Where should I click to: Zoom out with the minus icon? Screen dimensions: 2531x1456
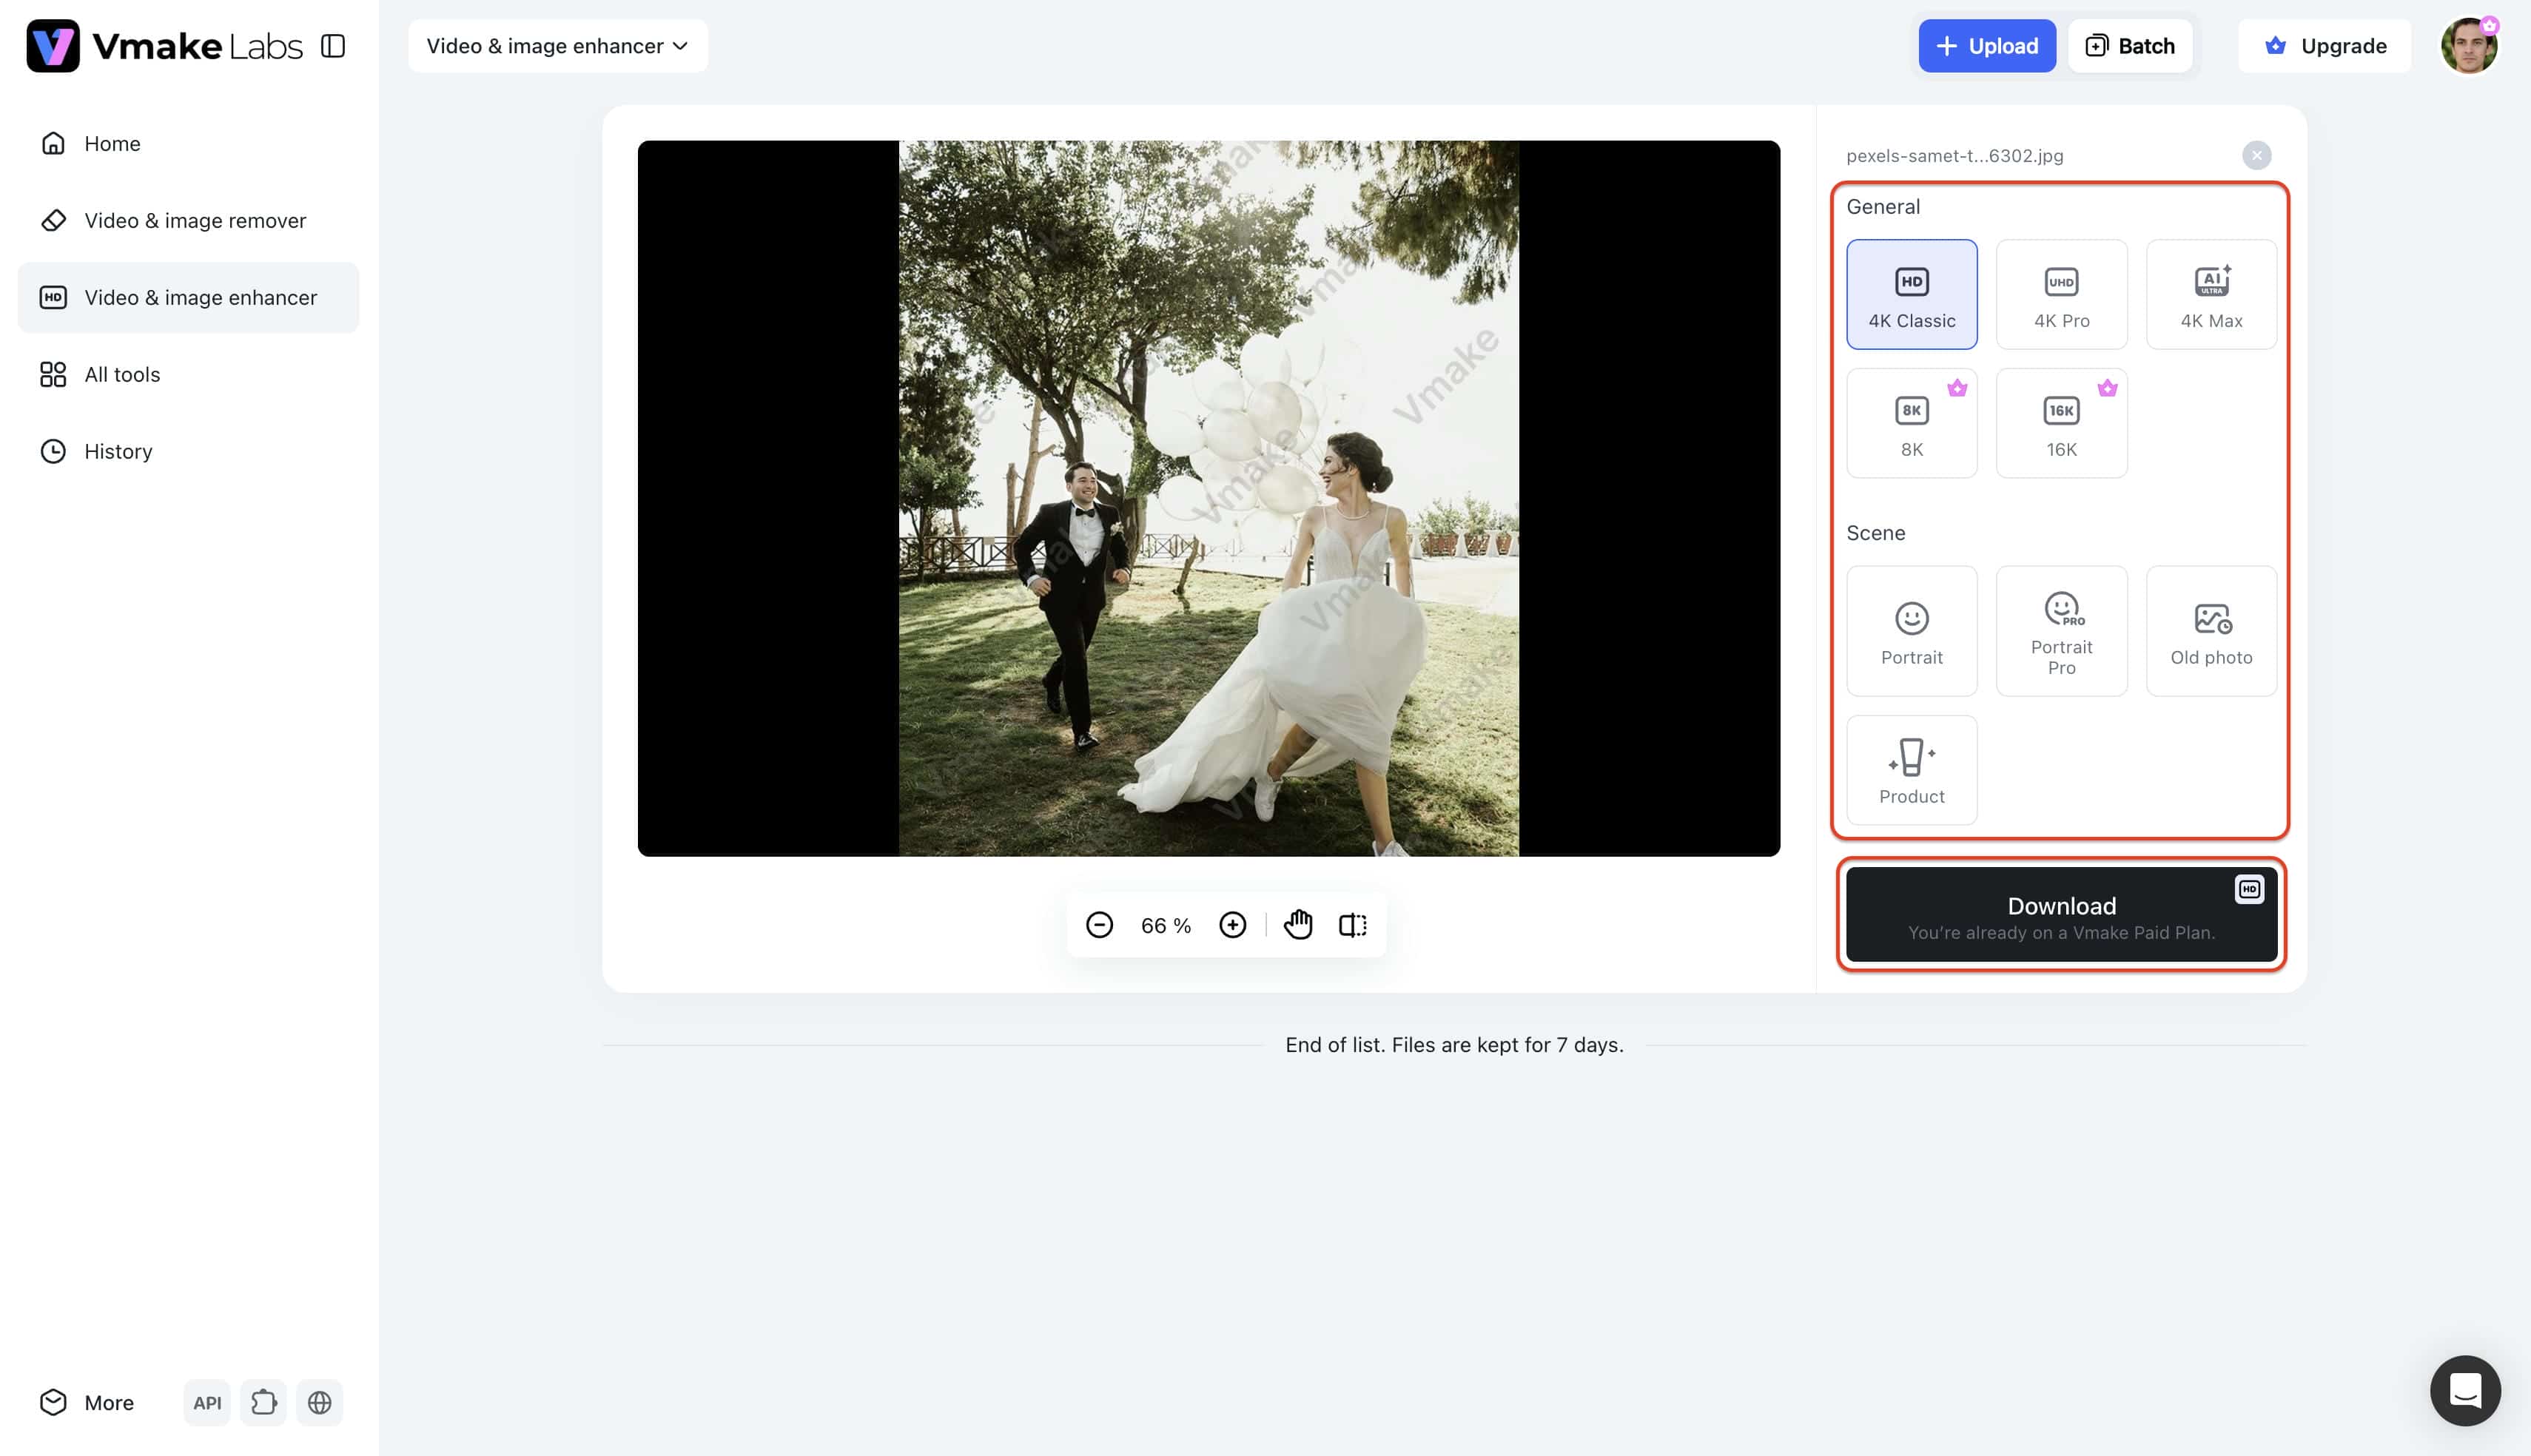1099,925
